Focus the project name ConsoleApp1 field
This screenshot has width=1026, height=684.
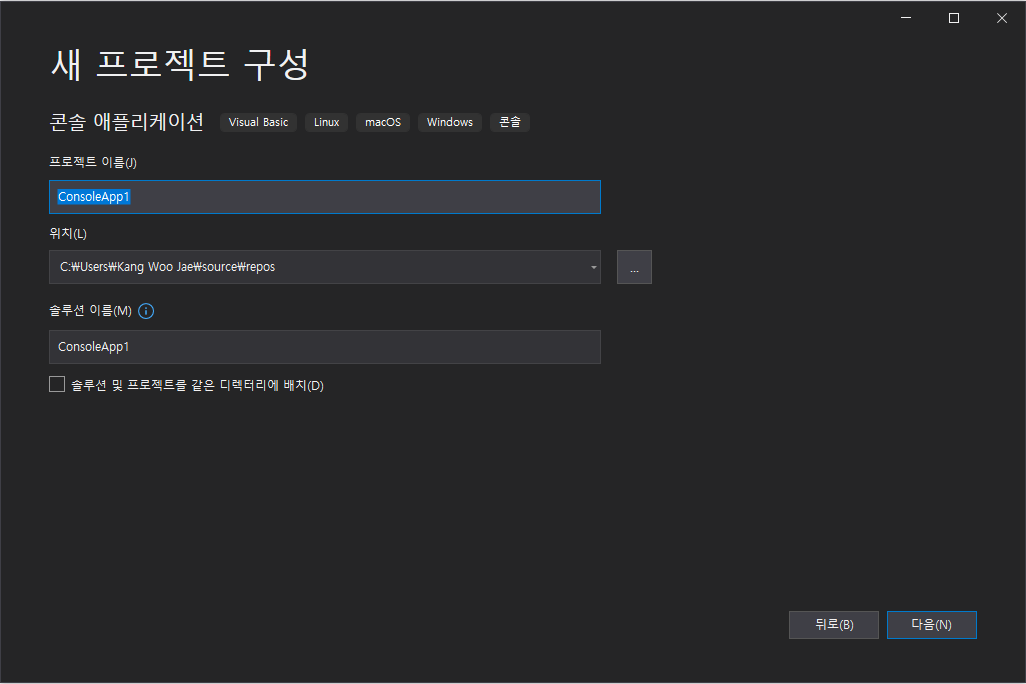point(325,197)
